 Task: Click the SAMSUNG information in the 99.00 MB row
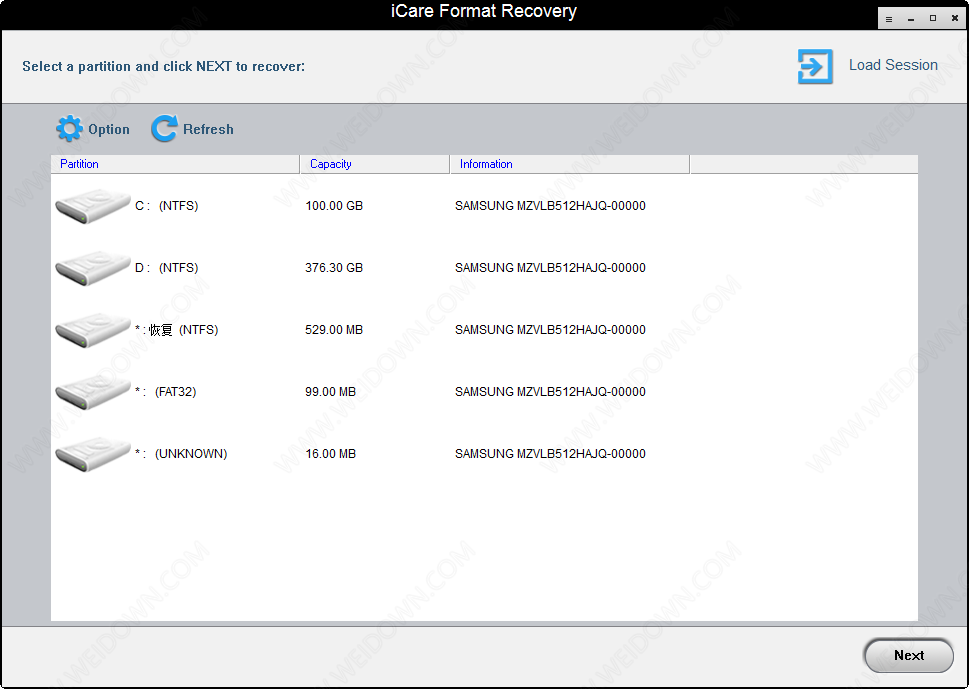click(x=550, y=392)
